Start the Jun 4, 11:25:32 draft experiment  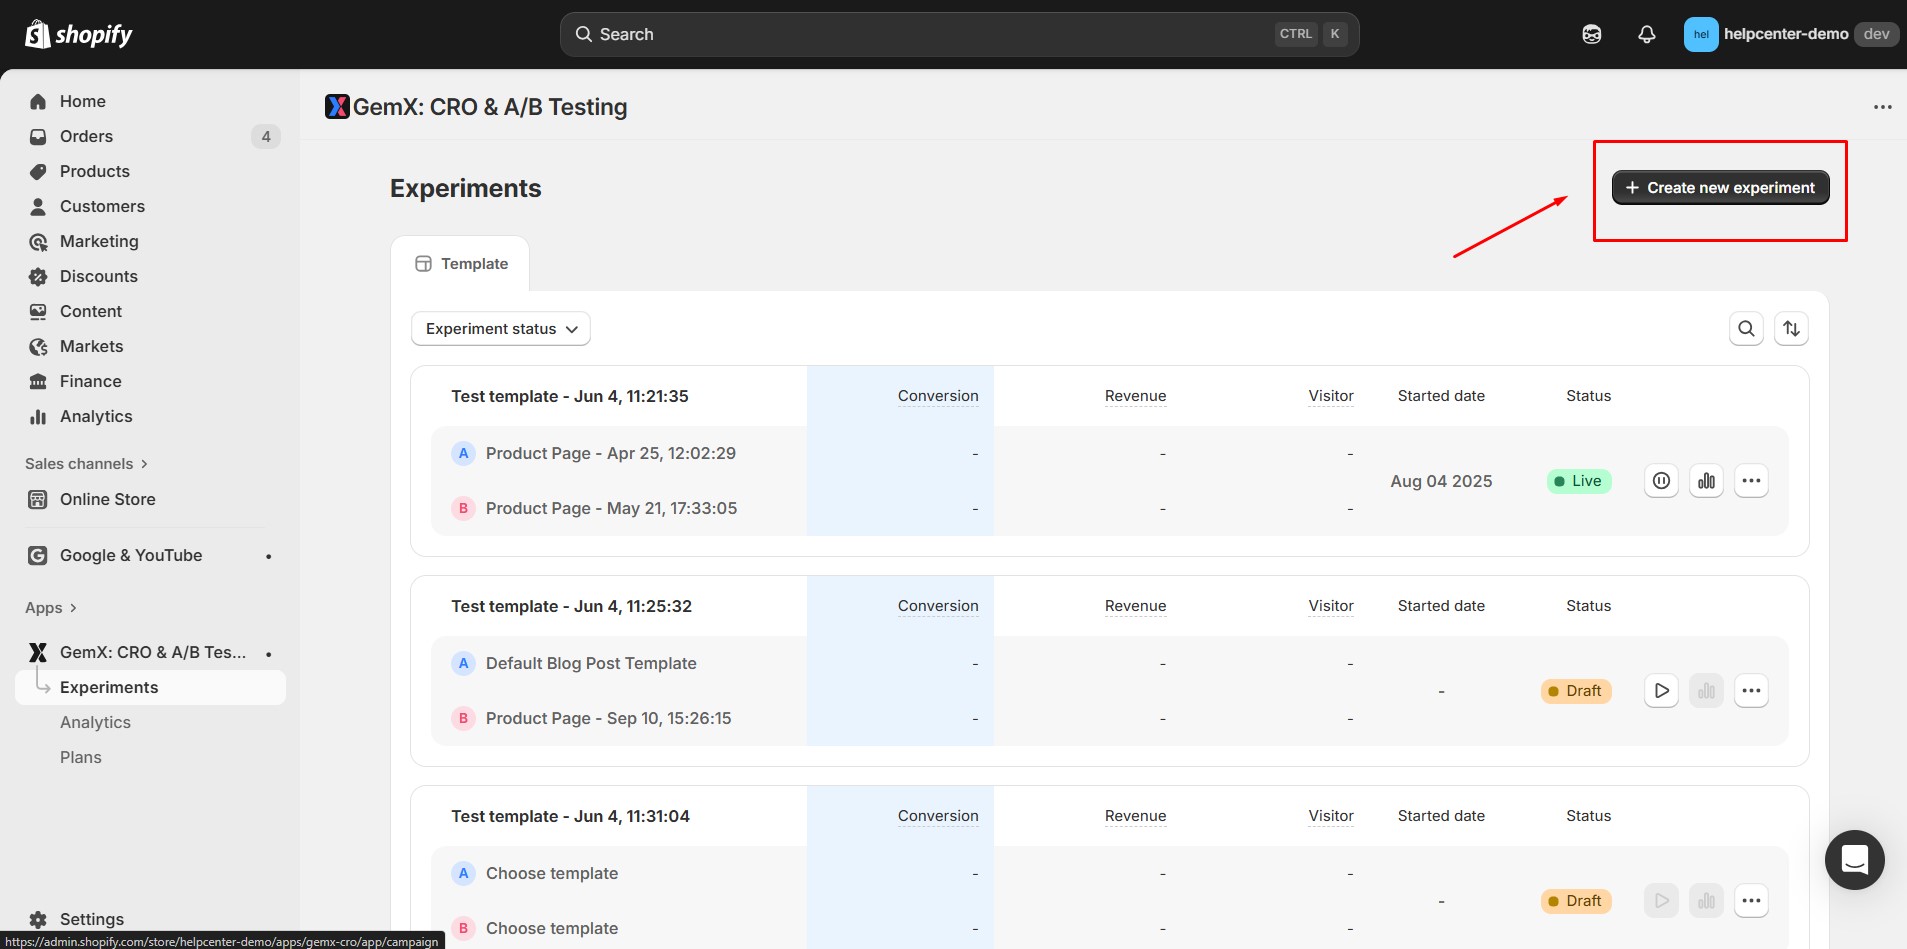coord(1661,691)
